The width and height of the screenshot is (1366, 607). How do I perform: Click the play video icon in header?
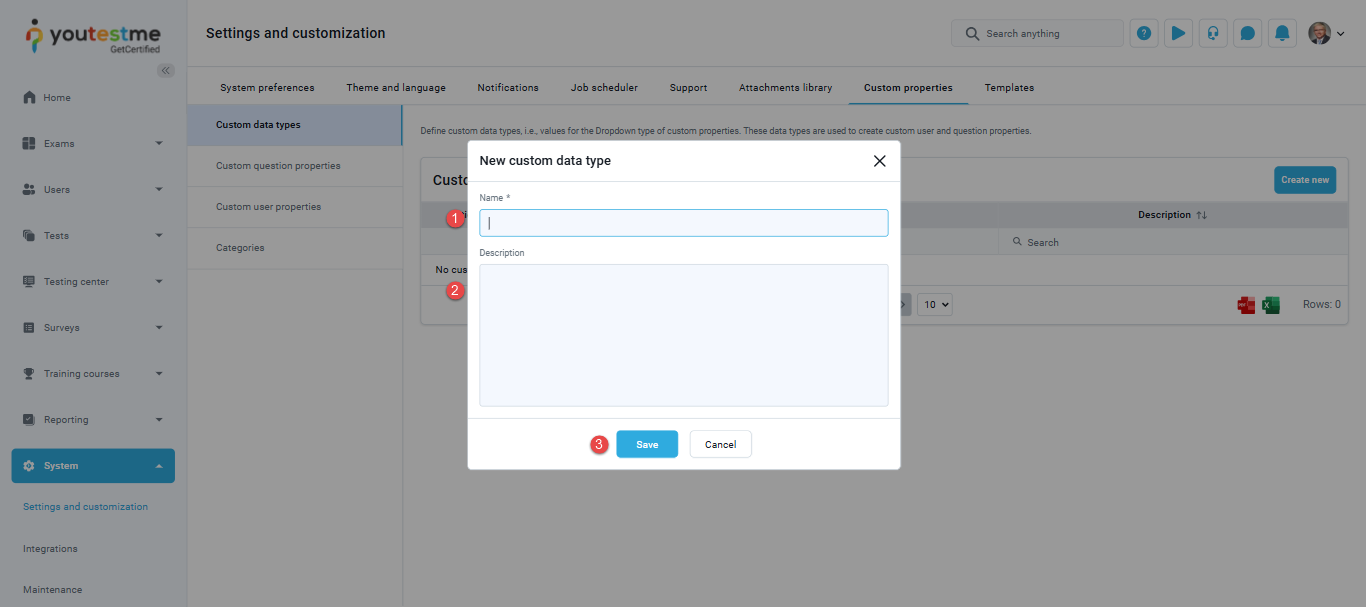coord(1178,33)
